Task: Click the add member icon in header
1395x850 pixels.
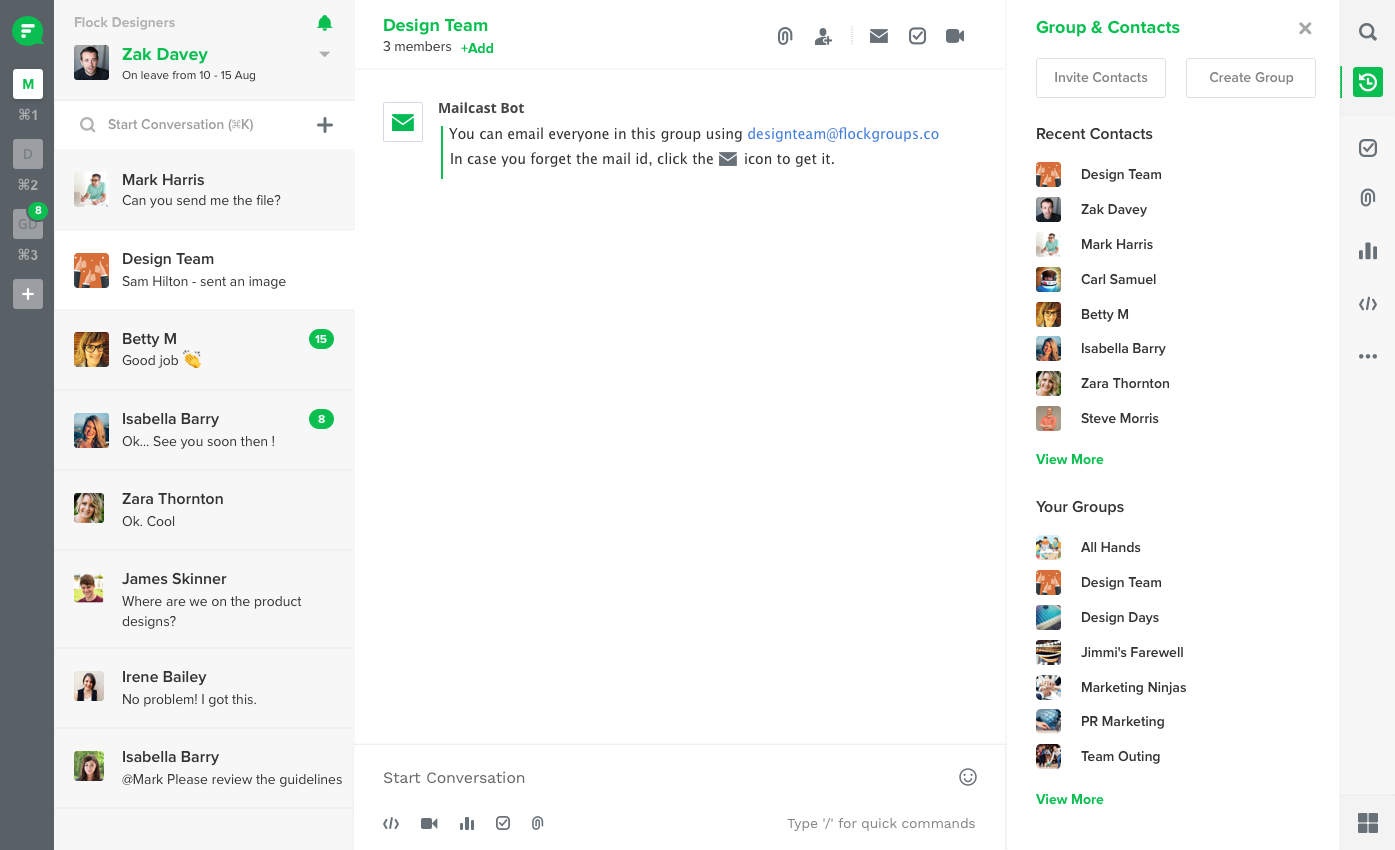Action: click(823, 37)
